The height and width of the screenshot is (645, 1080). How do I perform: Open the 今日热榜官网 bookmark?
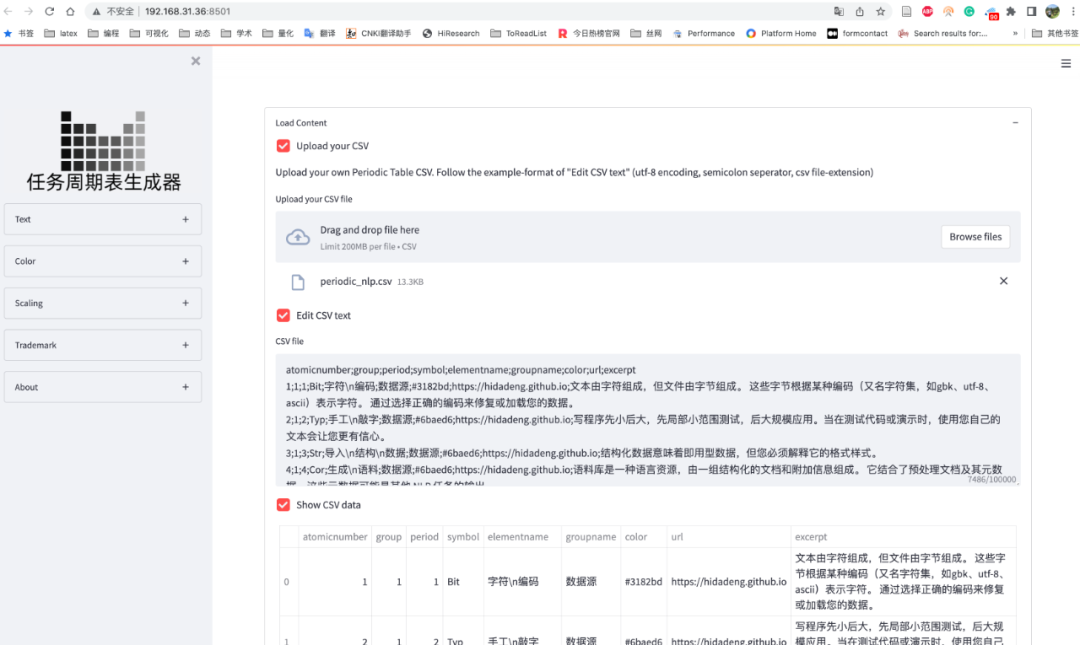tap(589, 33)
